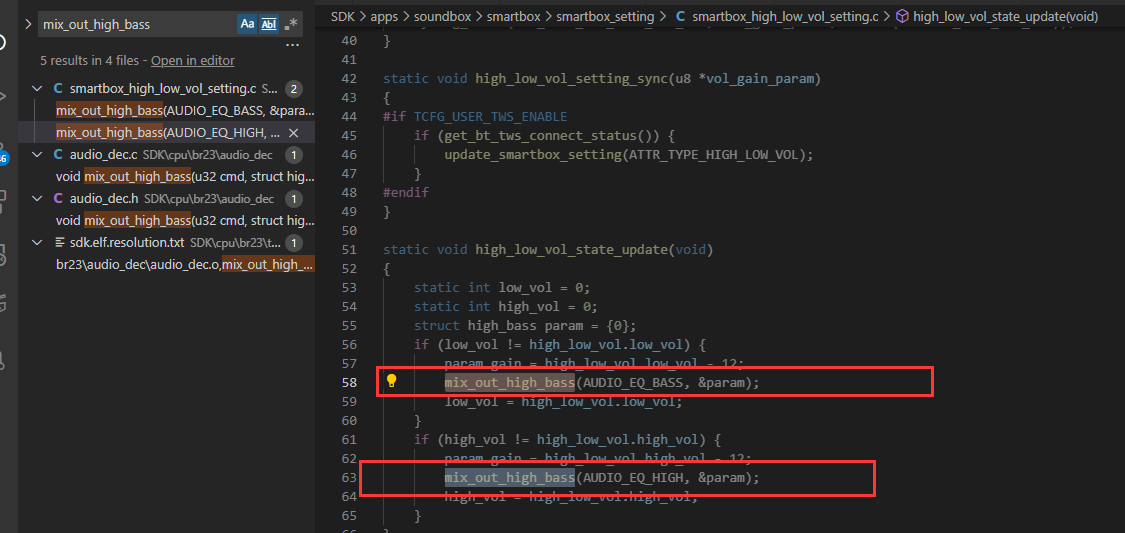Click the apps breadcrumb
The image size is (1125, 533).
click(x=384, y=16)
